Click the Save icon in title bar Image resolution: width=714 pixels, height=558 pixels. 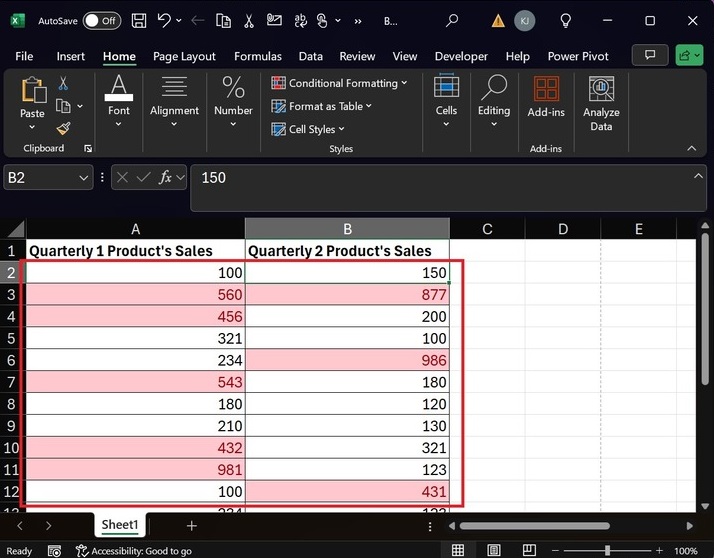(x=138, y=20)
